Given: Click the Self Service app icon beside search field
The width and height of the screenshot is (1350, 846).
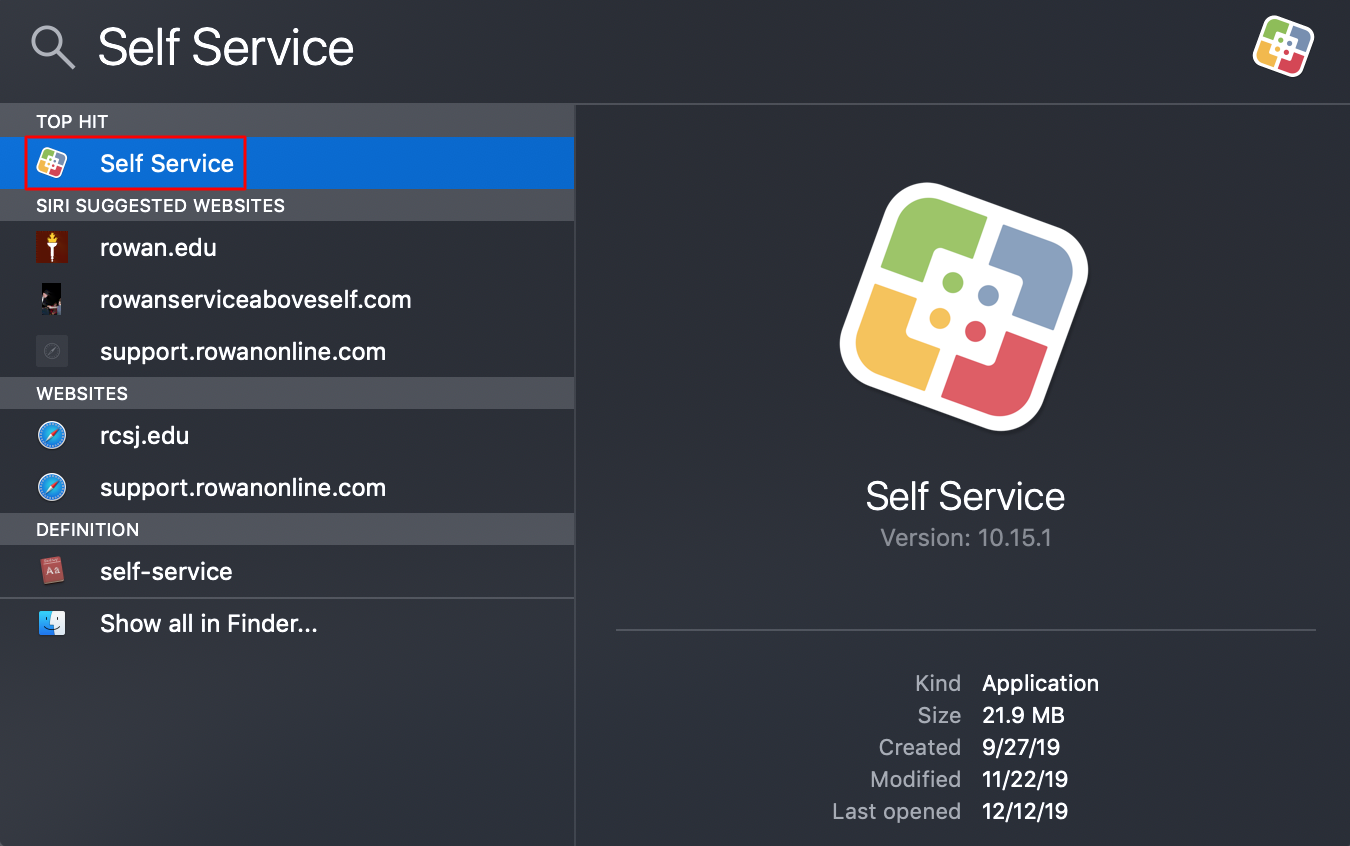Looking at the screenshot, I should point(1283,46).
